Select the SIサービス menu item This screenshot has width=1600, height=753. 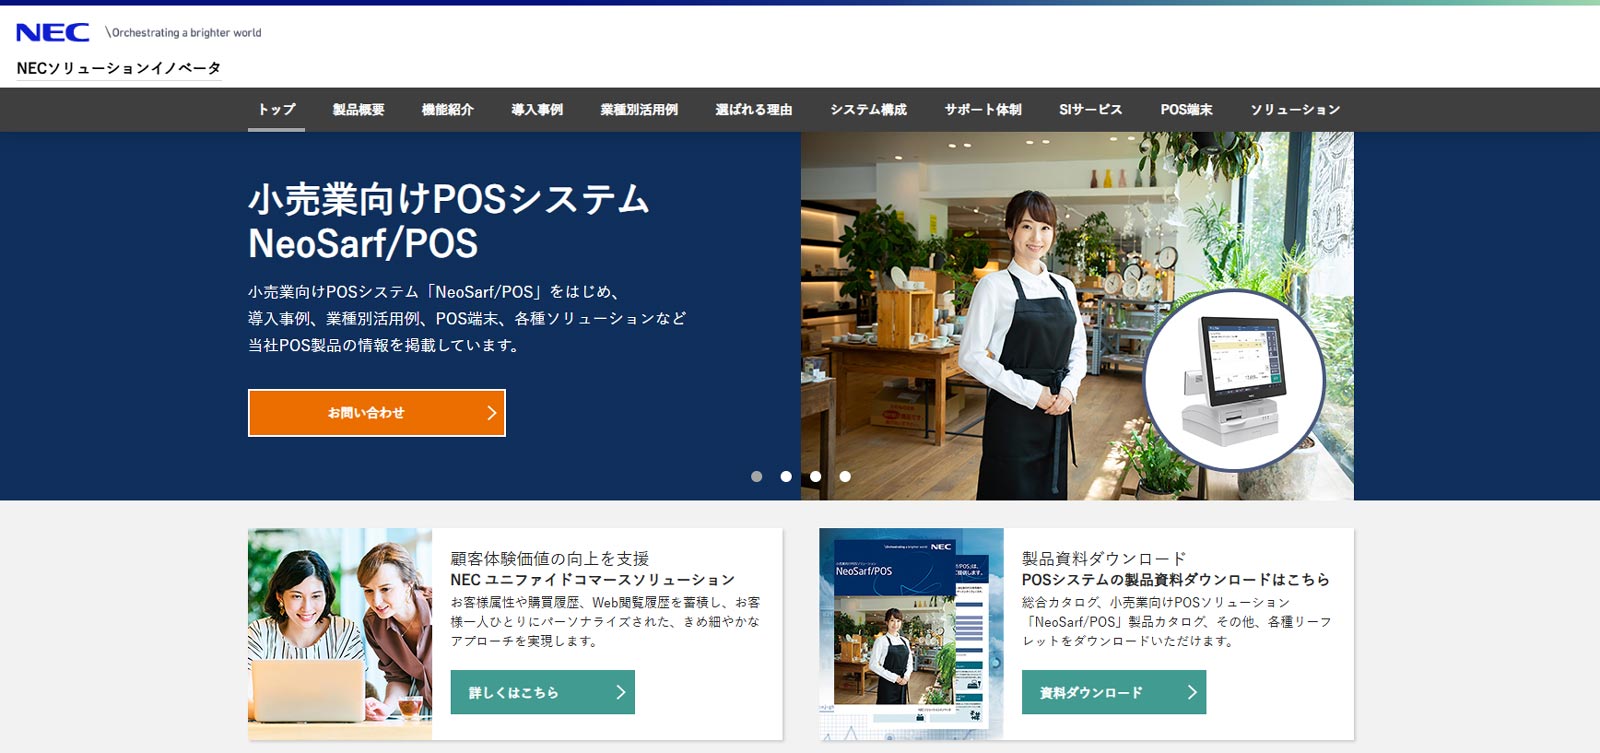pos(1091,109)
